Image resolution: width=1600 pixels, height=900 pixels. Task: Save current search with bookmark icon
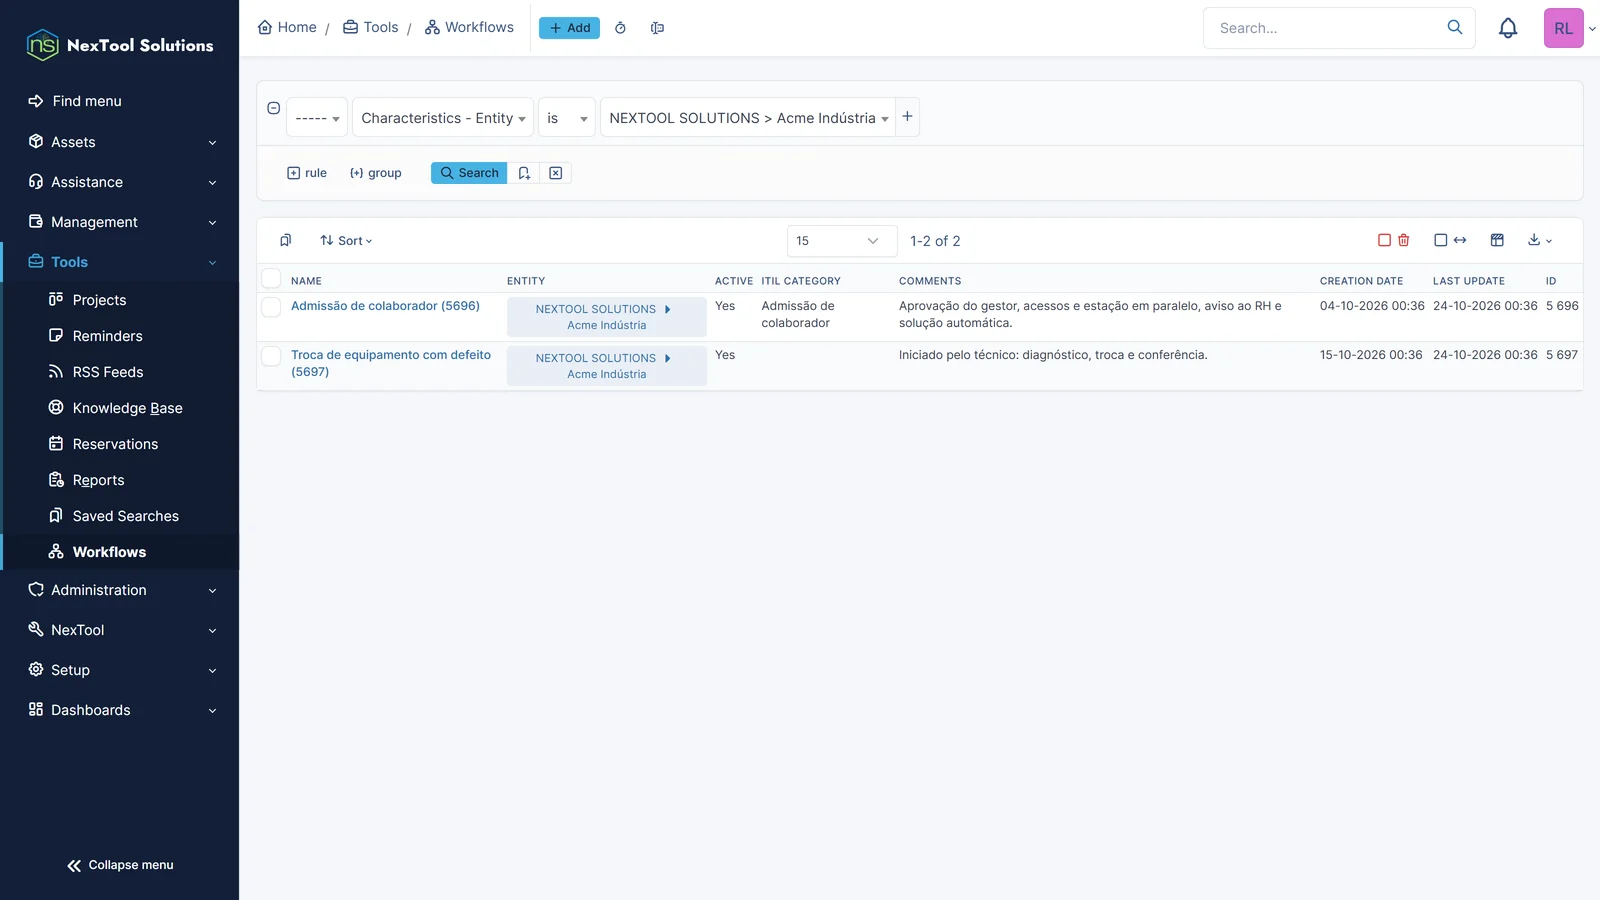click(524, 173)
